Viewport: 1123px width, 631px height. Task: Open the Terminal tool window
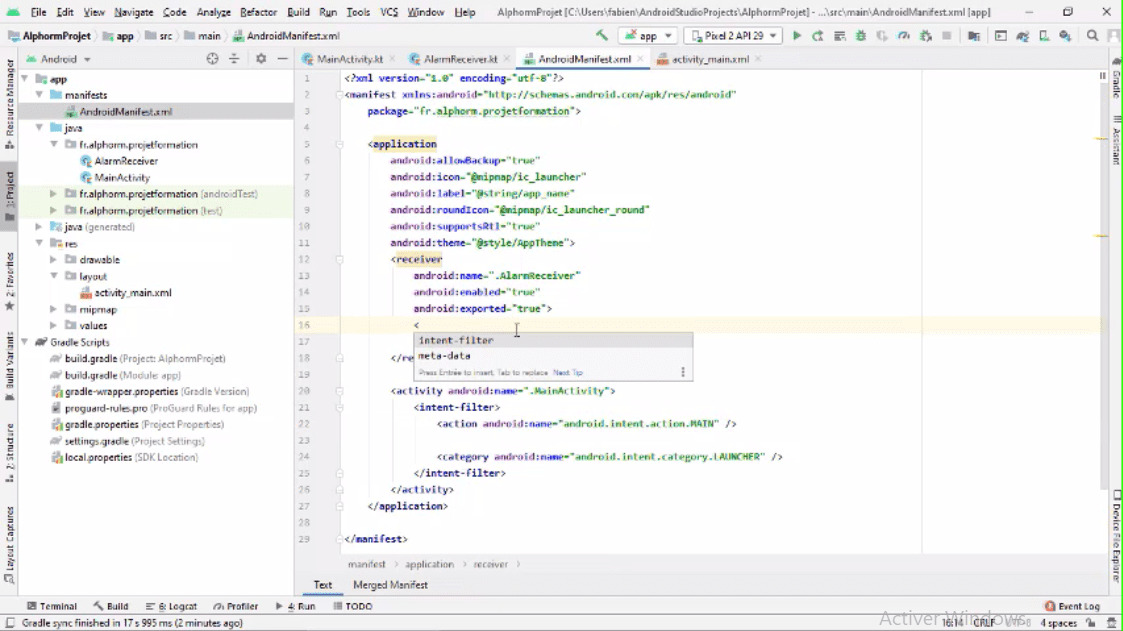pyautogui.click(x=55, y=605)
